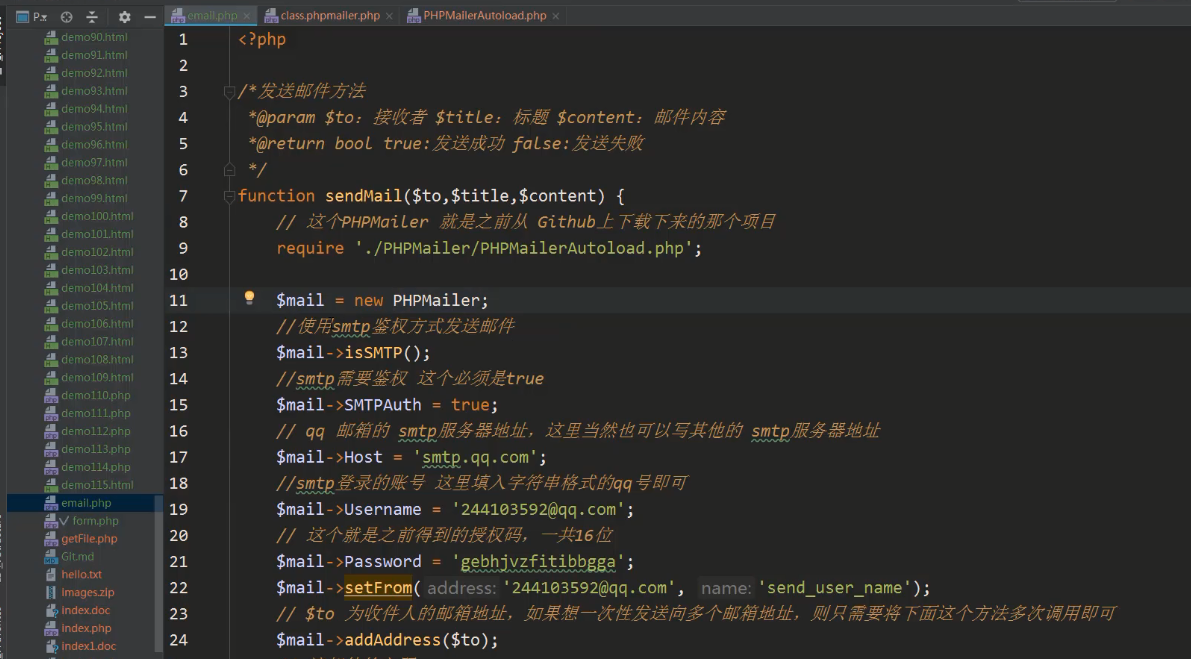Select email.php in the project tree

(87, 502)
